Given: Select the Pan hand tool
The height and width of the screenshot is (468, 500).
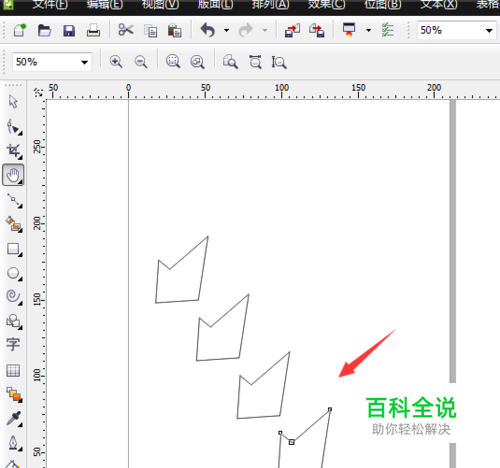Looking at the screenshot, I should click(13, 175).
